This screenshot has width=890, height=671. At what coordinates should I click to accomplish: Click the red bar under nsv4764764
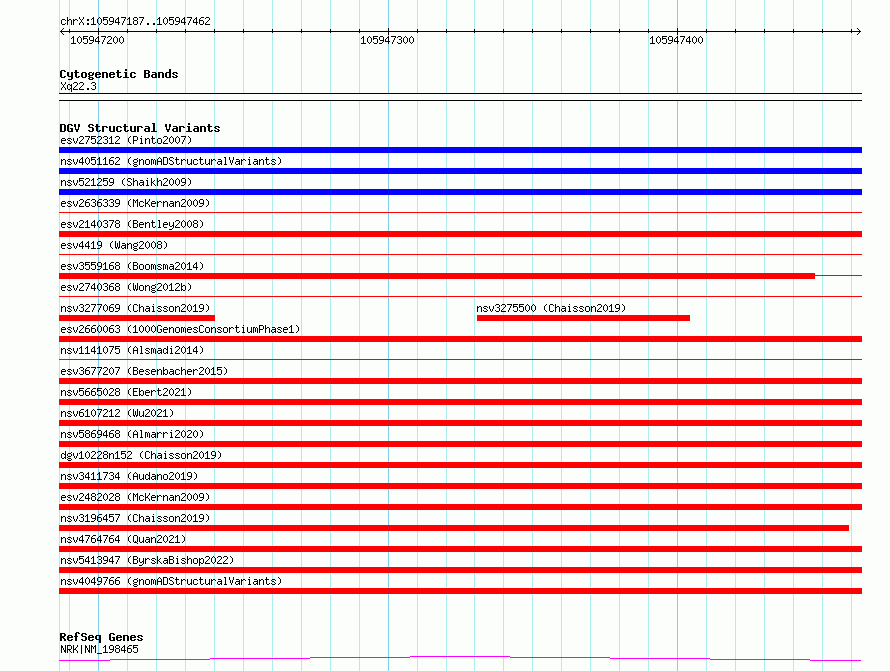click(x=460, y=549)
